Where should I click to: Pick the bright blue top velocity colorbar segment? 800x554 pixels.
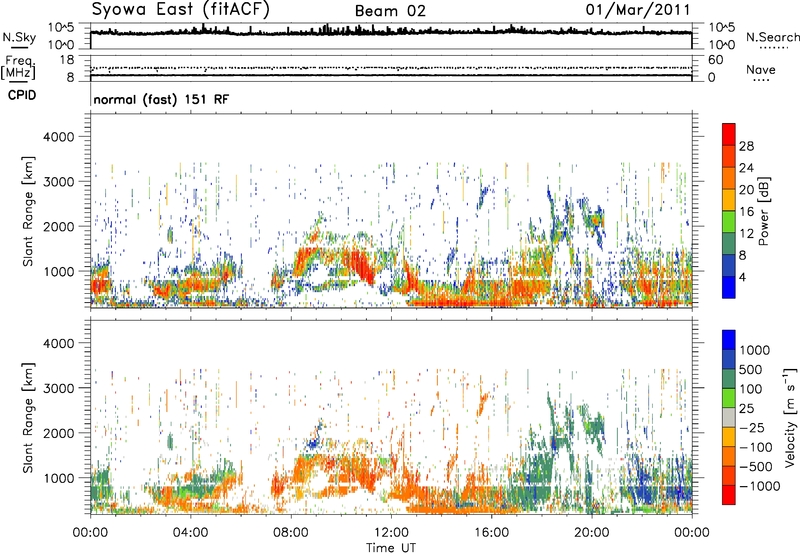[729, 340]
